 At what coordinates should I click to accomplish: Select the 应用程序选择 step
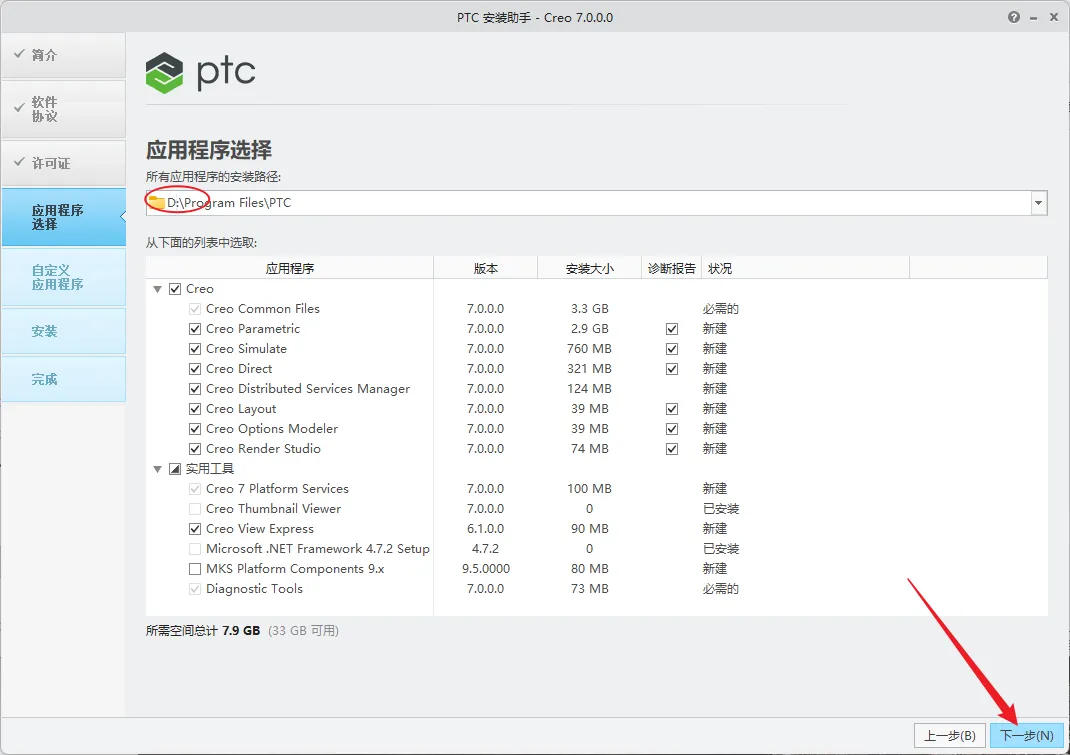(x=63, y=217)
